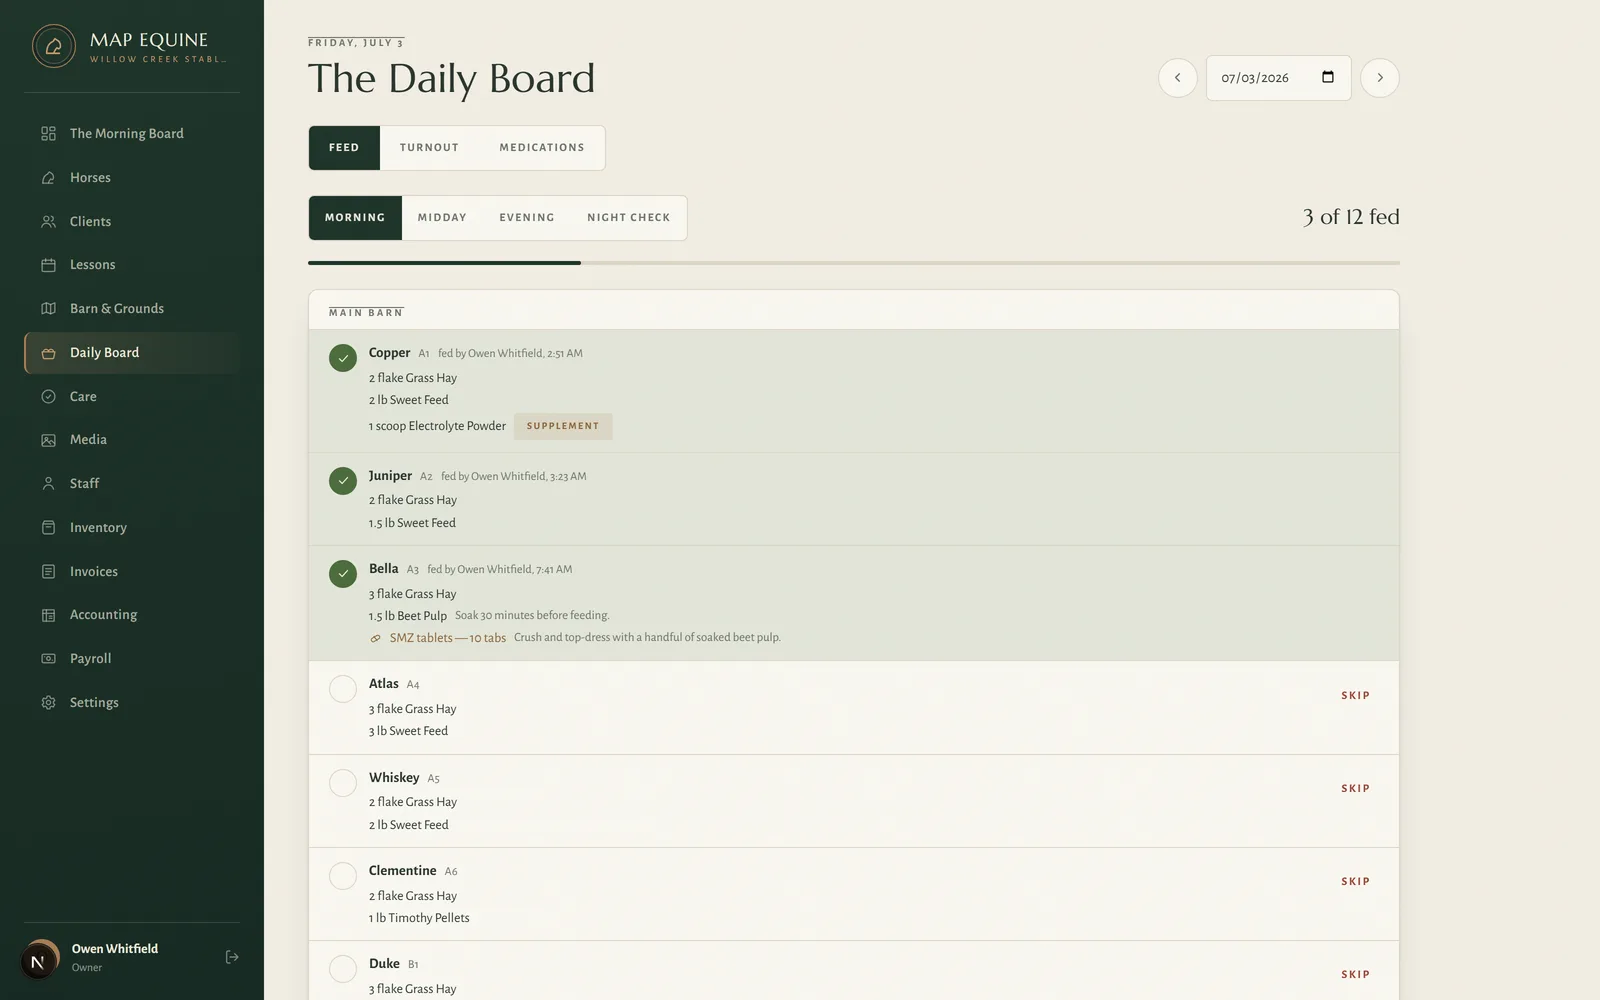The height and width of the screenshot is (1000, 1600).
Task: Click the Staff person icon
Action: point(48,483)
